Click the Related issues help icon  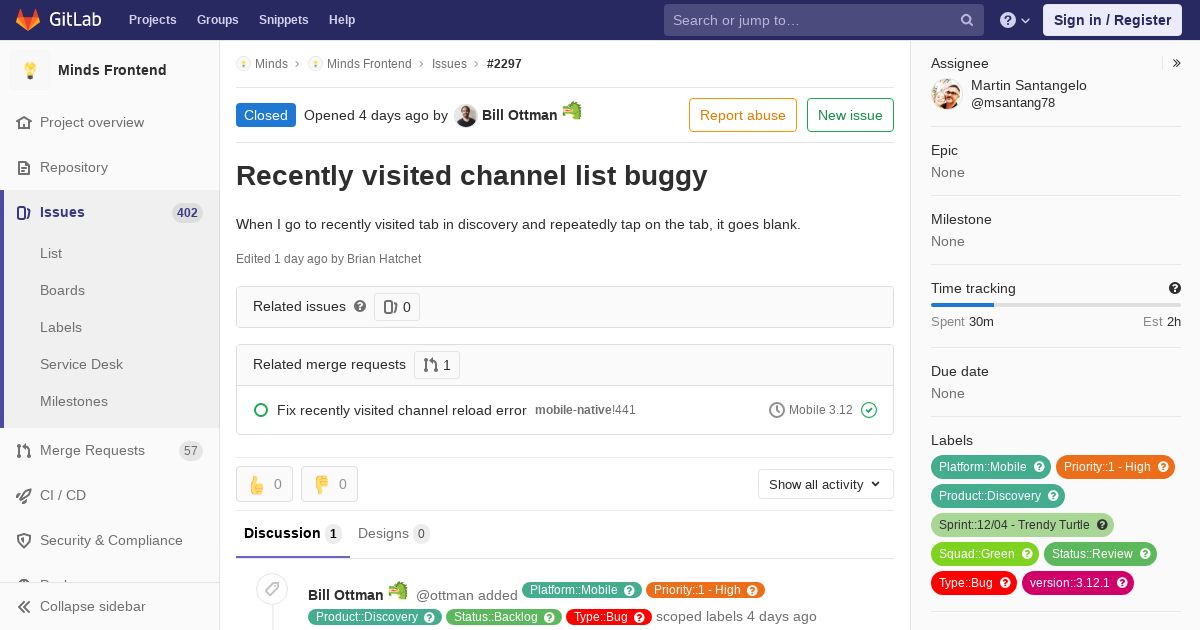click(x=360, y=306)
